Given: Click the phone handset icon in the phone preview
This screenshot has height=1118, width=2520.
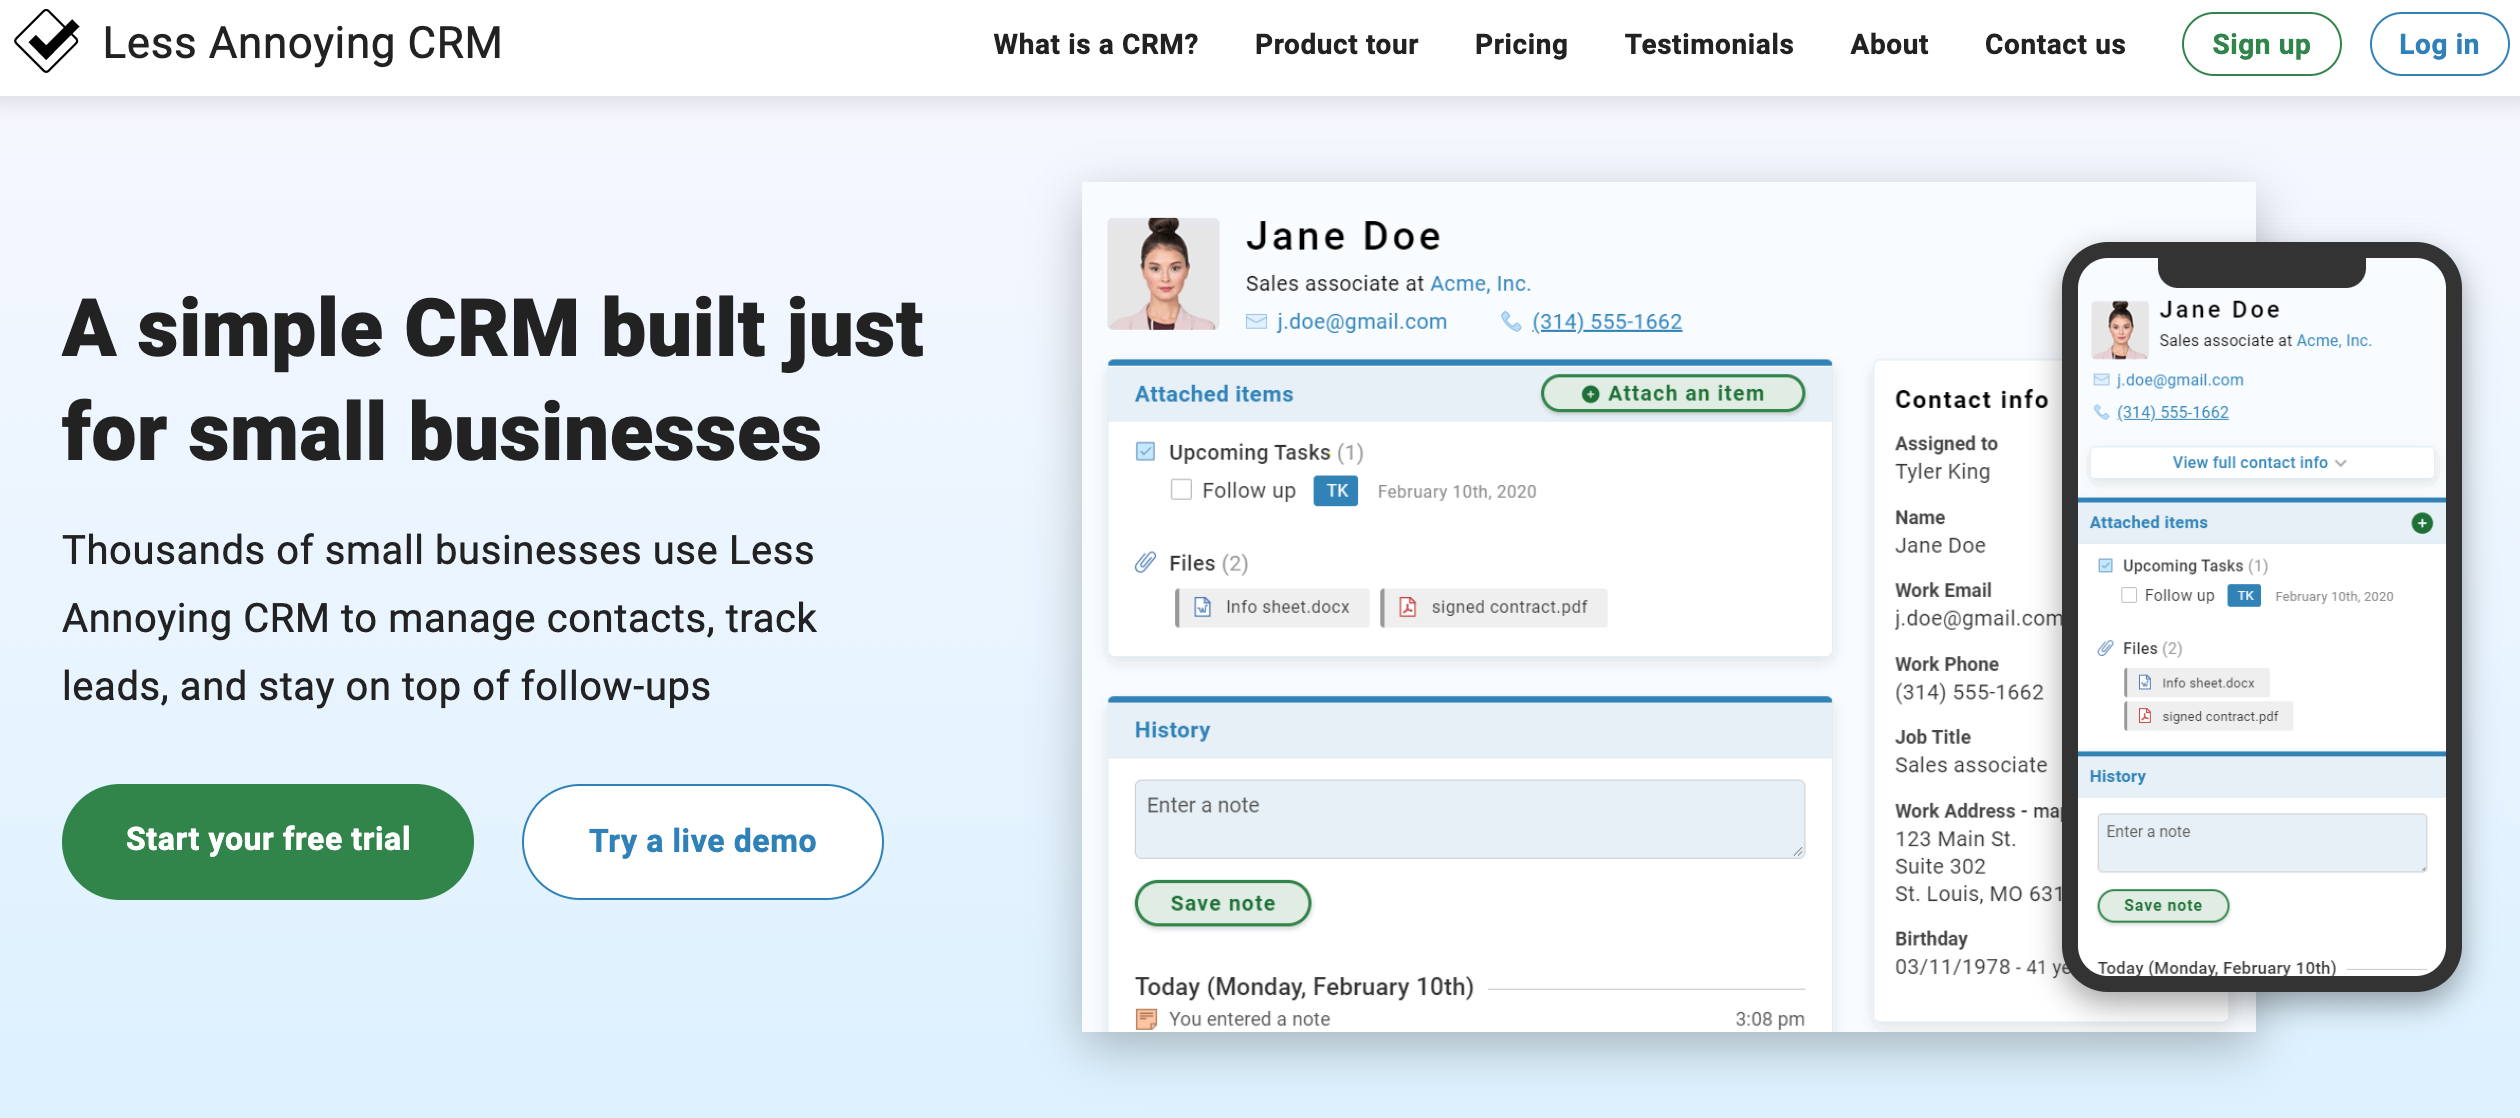Looking at the screenshot, I should (x=2102, y=412).
